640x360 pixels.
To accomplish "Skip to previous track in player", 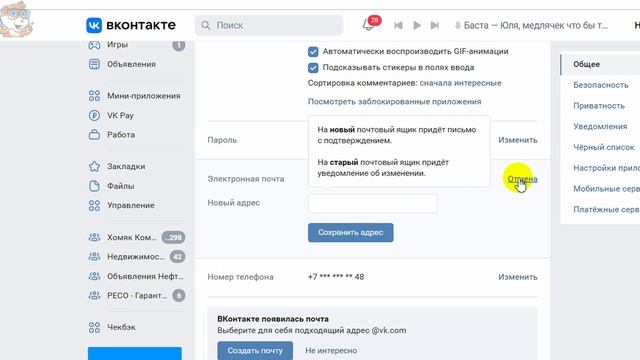I will pyautogui.click(x=398, y=26).
